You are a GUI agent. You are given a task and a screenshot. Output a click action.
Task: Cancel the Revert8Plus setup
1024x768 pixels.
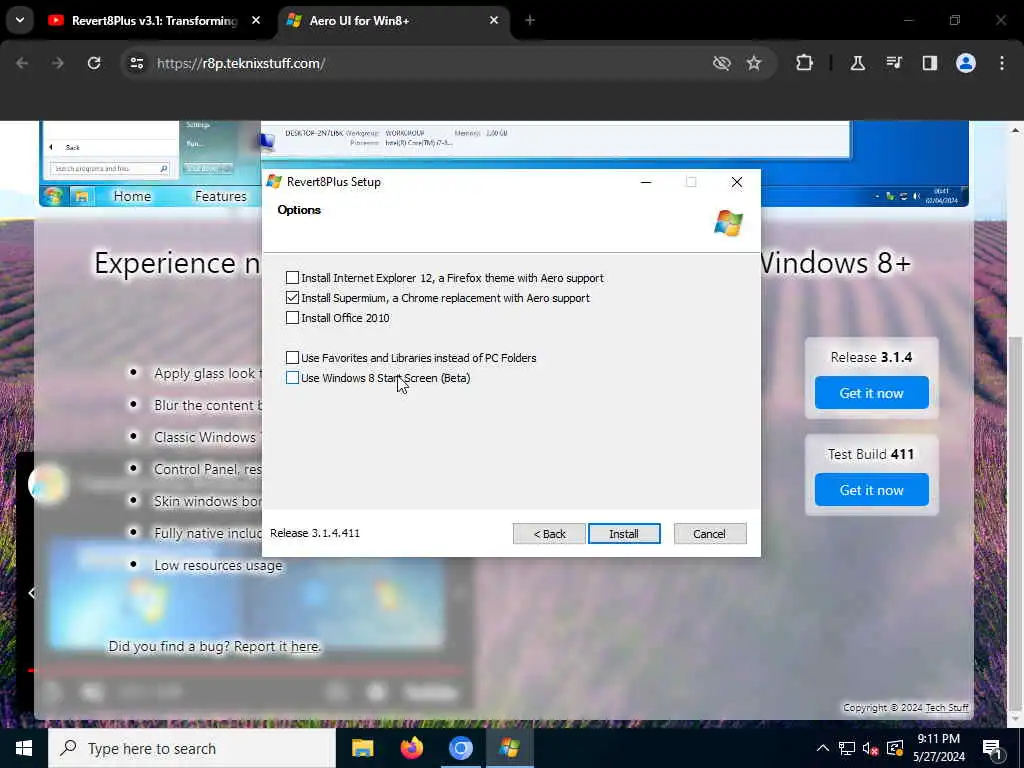pos(709,534)
